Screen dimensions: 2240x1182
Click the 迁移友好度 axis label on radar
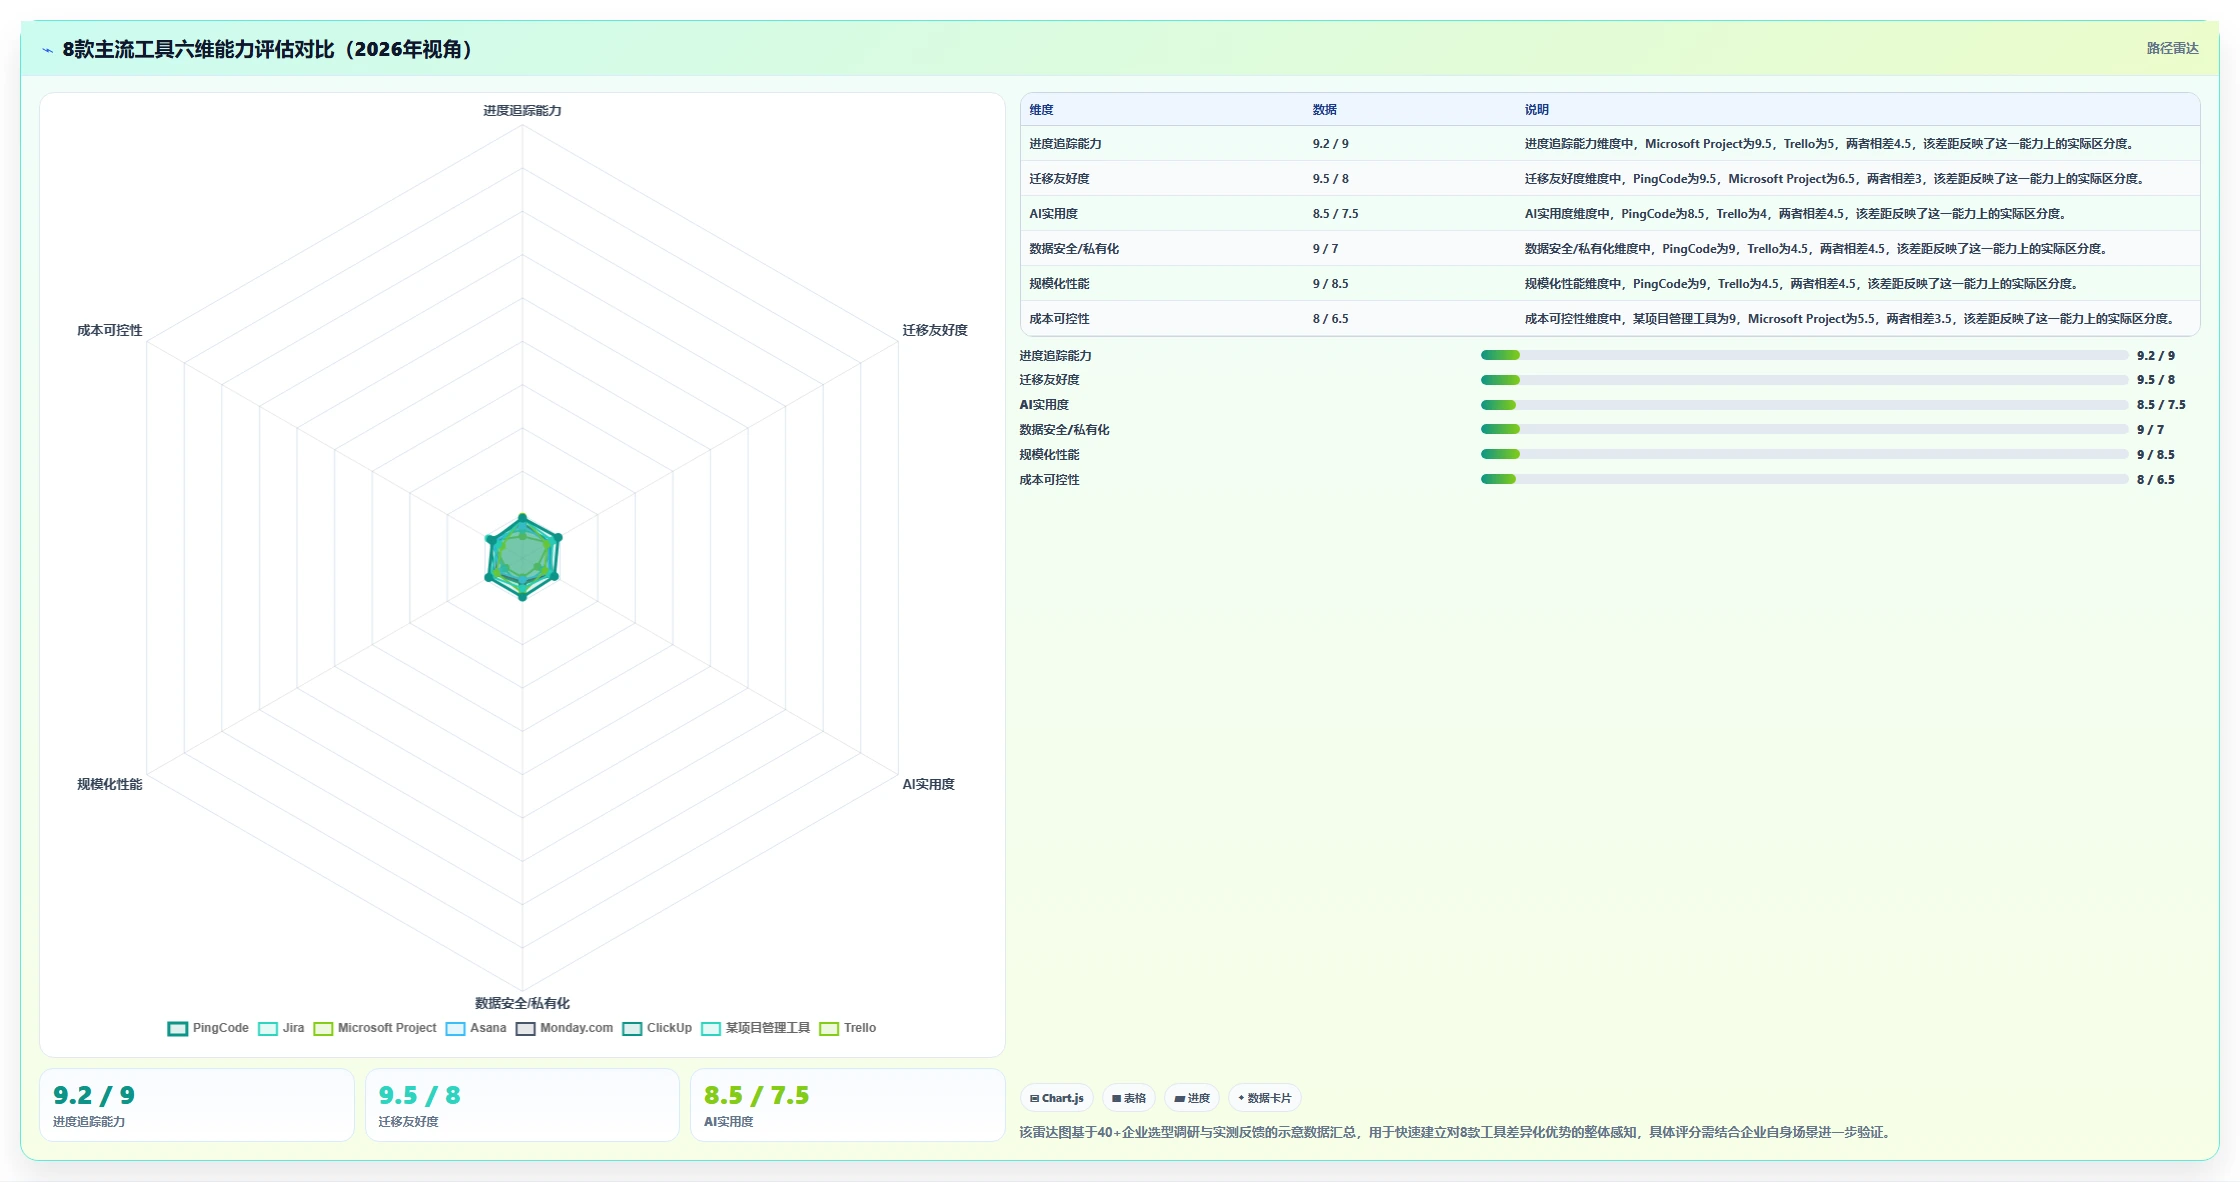click(935, 330)
